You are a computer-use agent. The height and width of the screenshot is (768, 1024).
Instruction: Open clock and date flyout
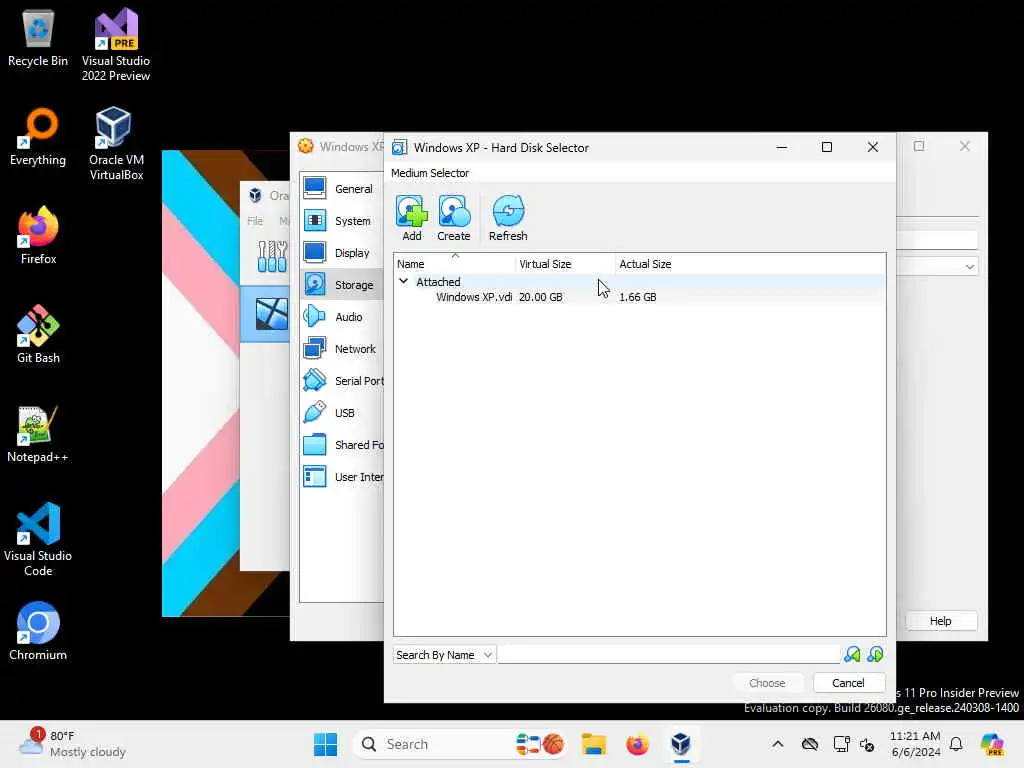click(x=916, y=744)
